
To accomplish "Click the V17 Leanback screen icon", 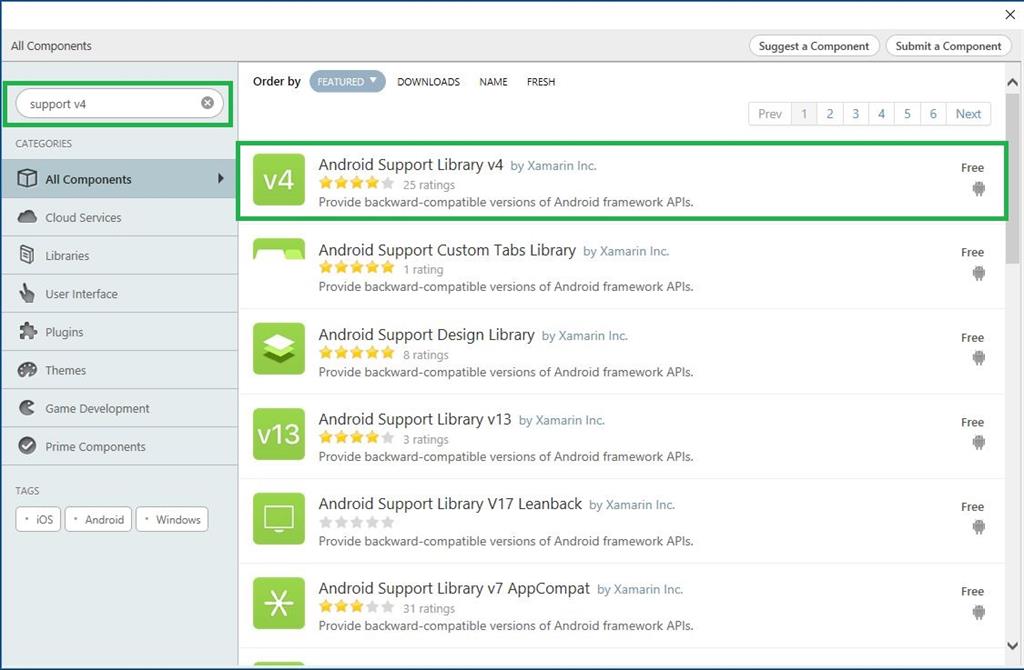I will coord(279,518).
